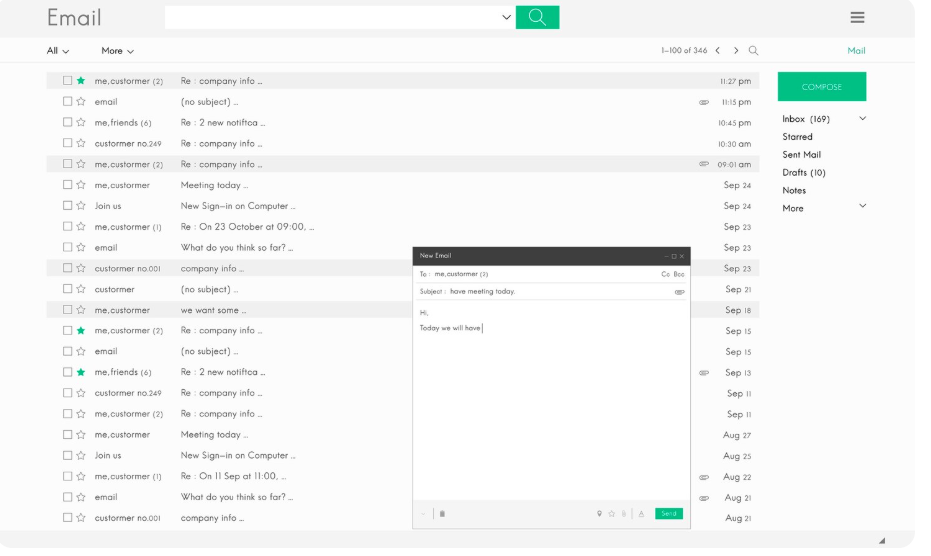
Task: Open the Sent Mail folder
Action: (801, 155)
